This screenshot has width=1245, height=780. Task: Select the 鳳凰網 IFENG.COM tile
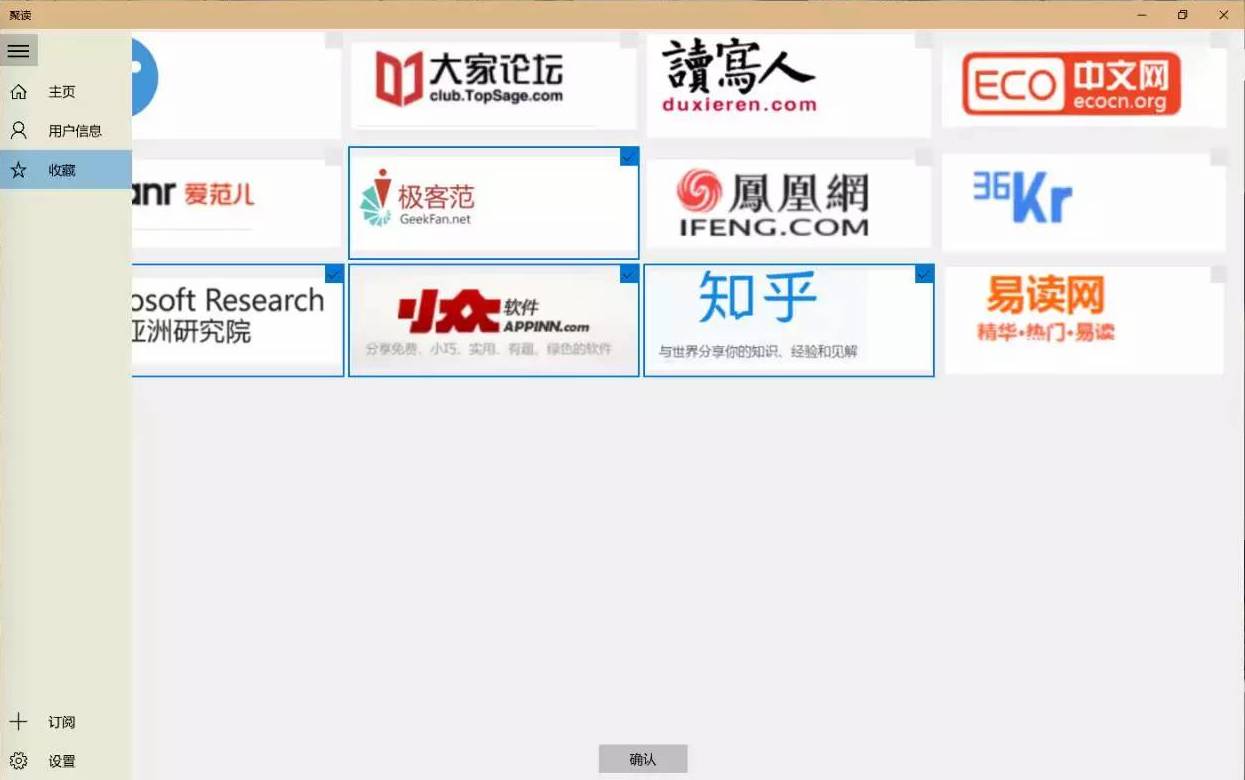(x=789, y=203)
